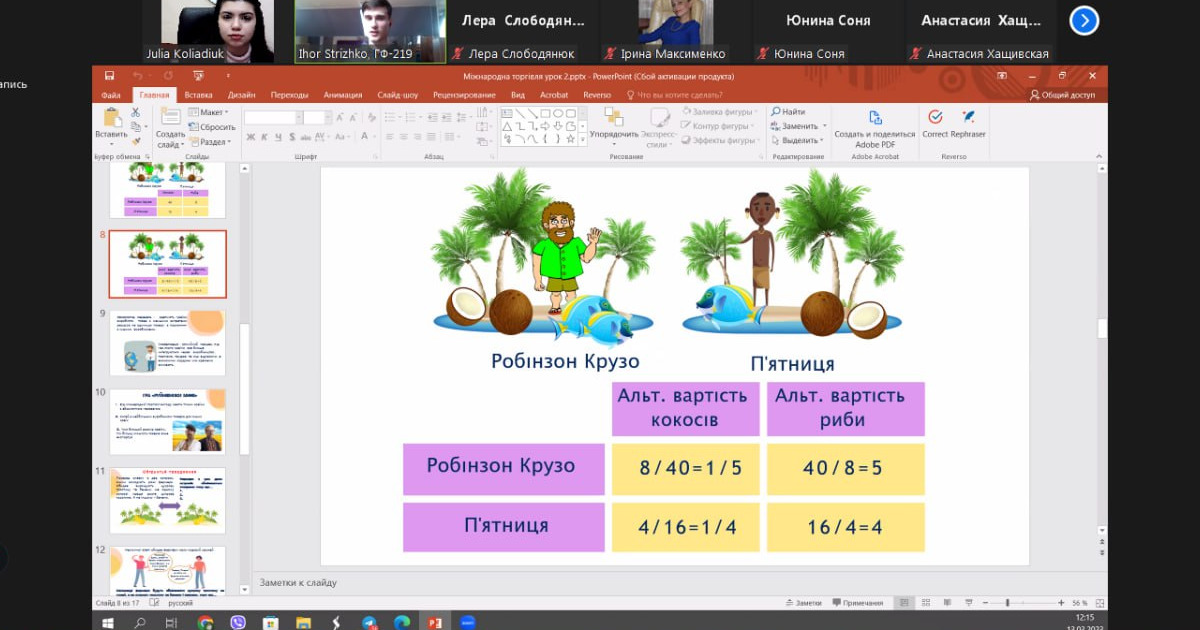
Task: Click the Arrange (Упорядочить) icon
Action: [x=613, y=120]
